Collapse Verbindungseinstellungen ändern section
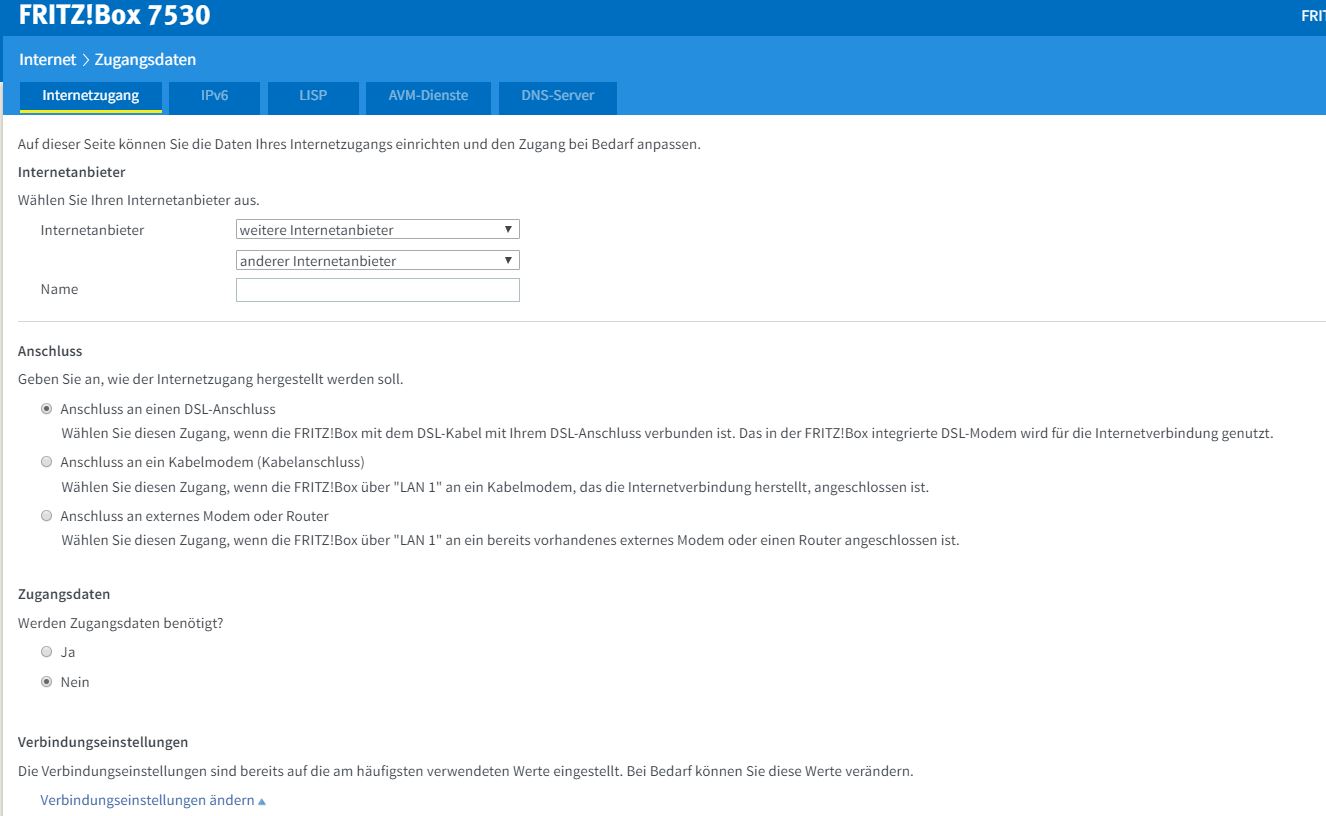The width and height of the screenshot is (1326, 816). [x=153, y=801]
